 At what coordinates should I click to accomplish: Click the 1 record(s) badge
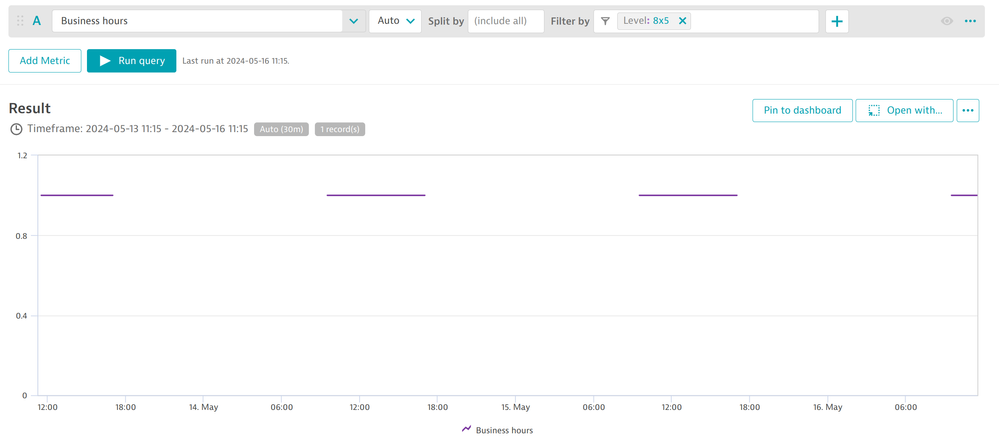[x=340, y=129]
